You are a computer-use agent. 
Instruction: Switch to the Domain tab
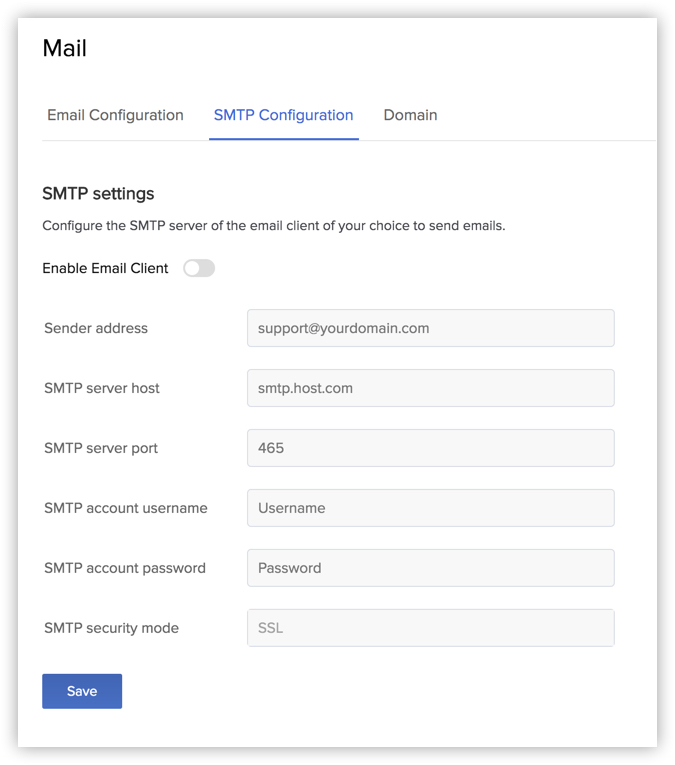[410, 115]
